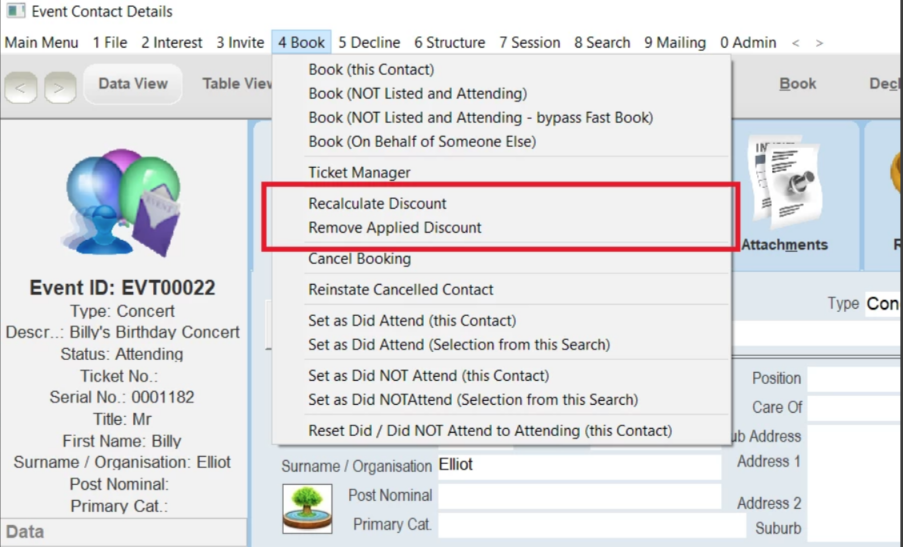This screenshot has height=547, width=903.
Task: Choose Remove Applied Discount menu entry
Action: [394, 227]
